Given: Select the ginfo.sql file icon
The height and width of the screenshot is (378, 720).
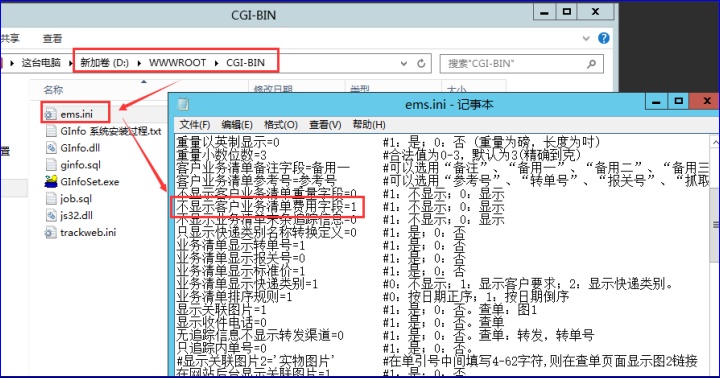Looking at the screenshot, I should click(x=51, y=164).
